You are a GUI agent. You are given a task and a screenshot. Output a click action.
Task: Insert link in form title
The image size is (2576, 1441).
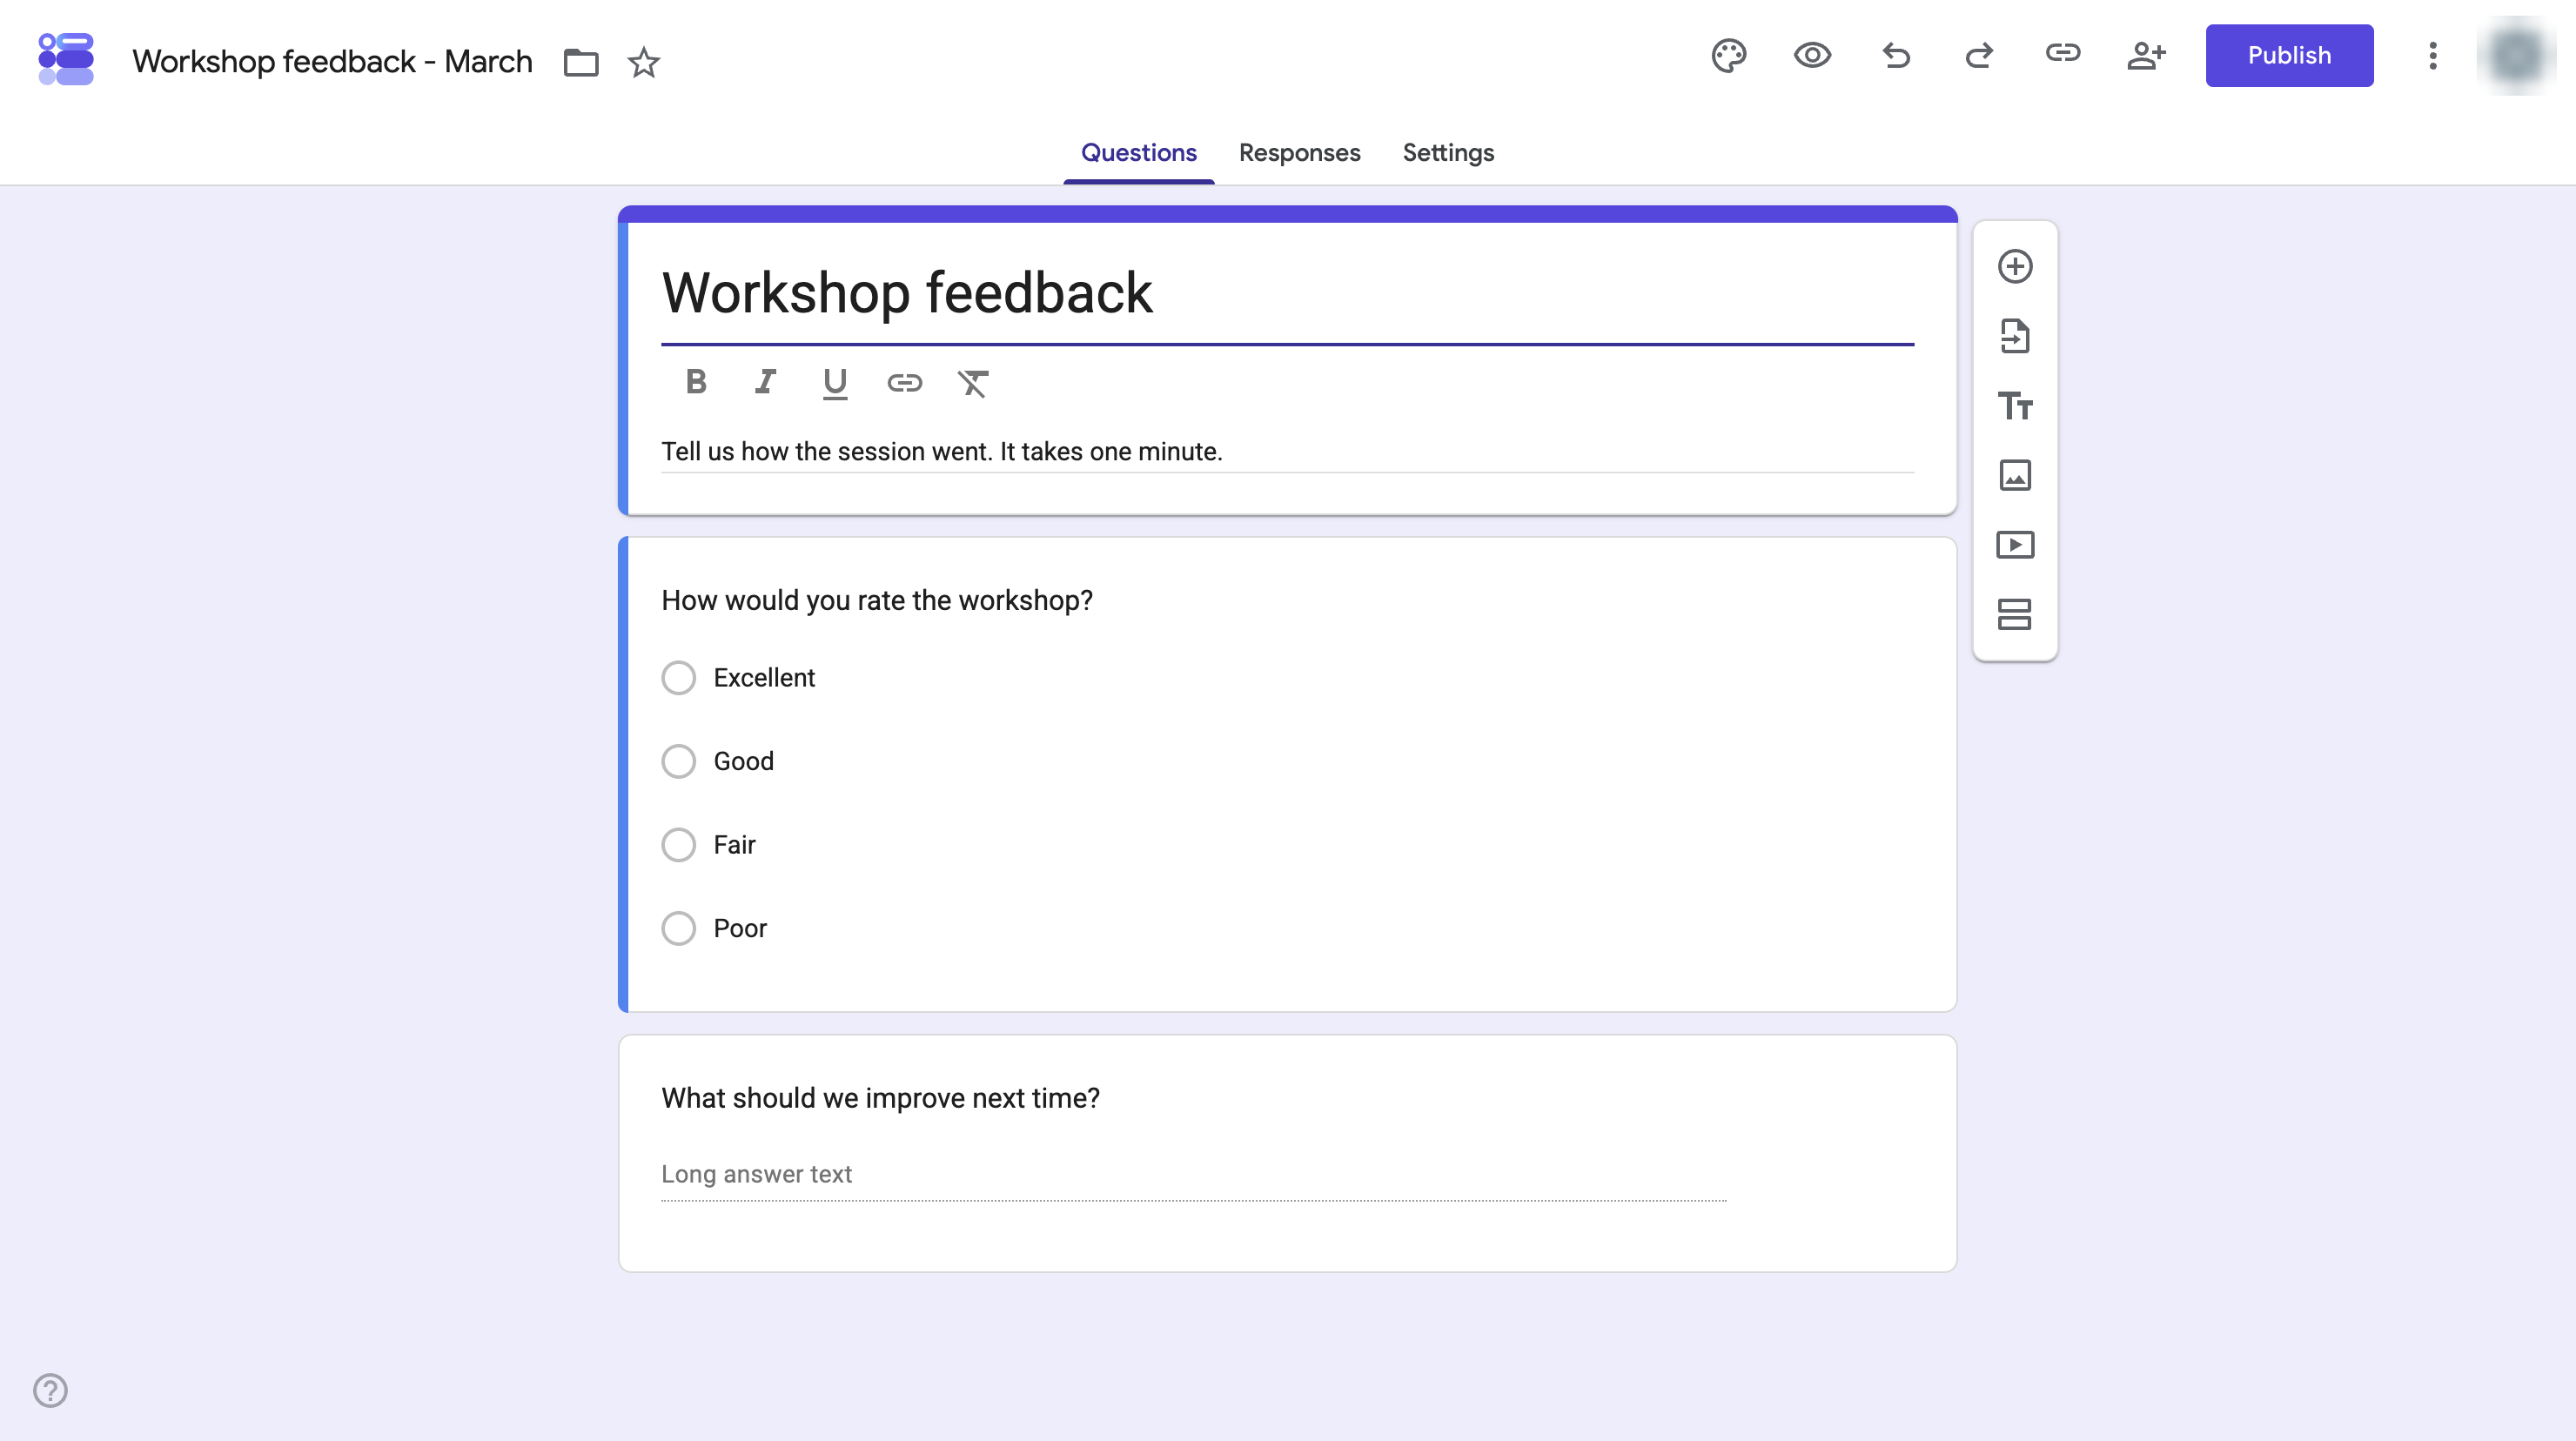click(904, 382)
